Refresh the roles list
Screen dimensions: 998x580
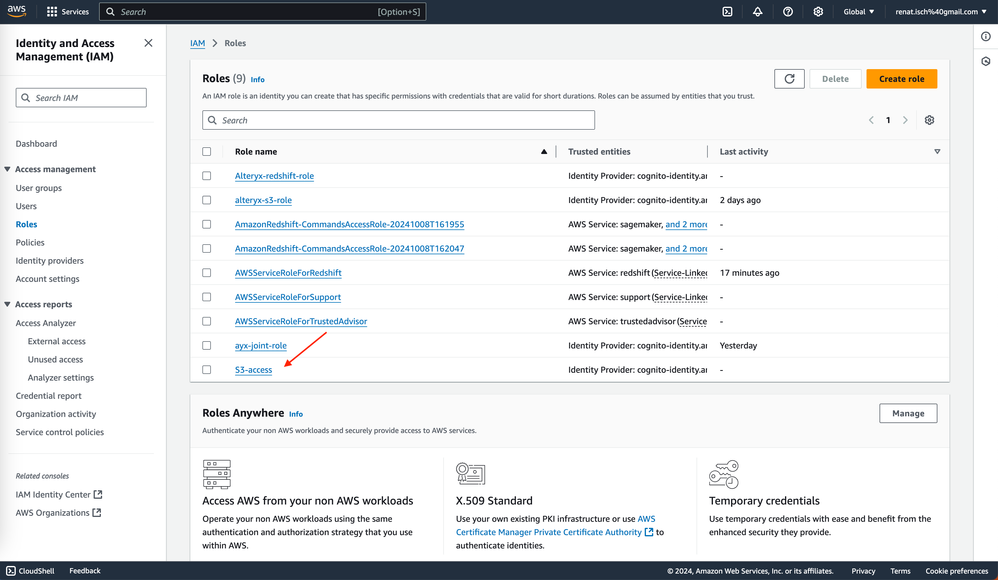(x=789, y=79)
